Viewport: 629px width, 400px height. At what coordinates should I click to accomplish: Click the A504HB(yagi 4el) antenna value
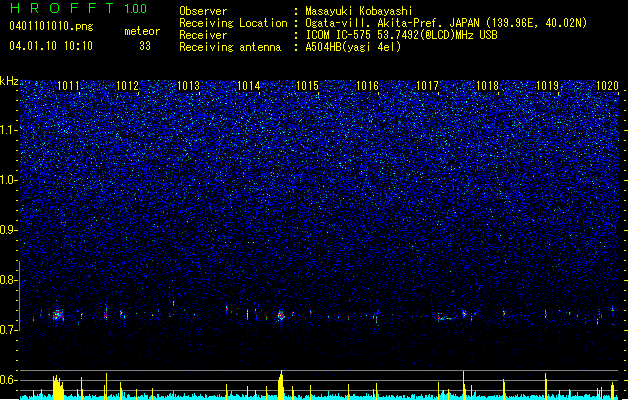[353, 47]
